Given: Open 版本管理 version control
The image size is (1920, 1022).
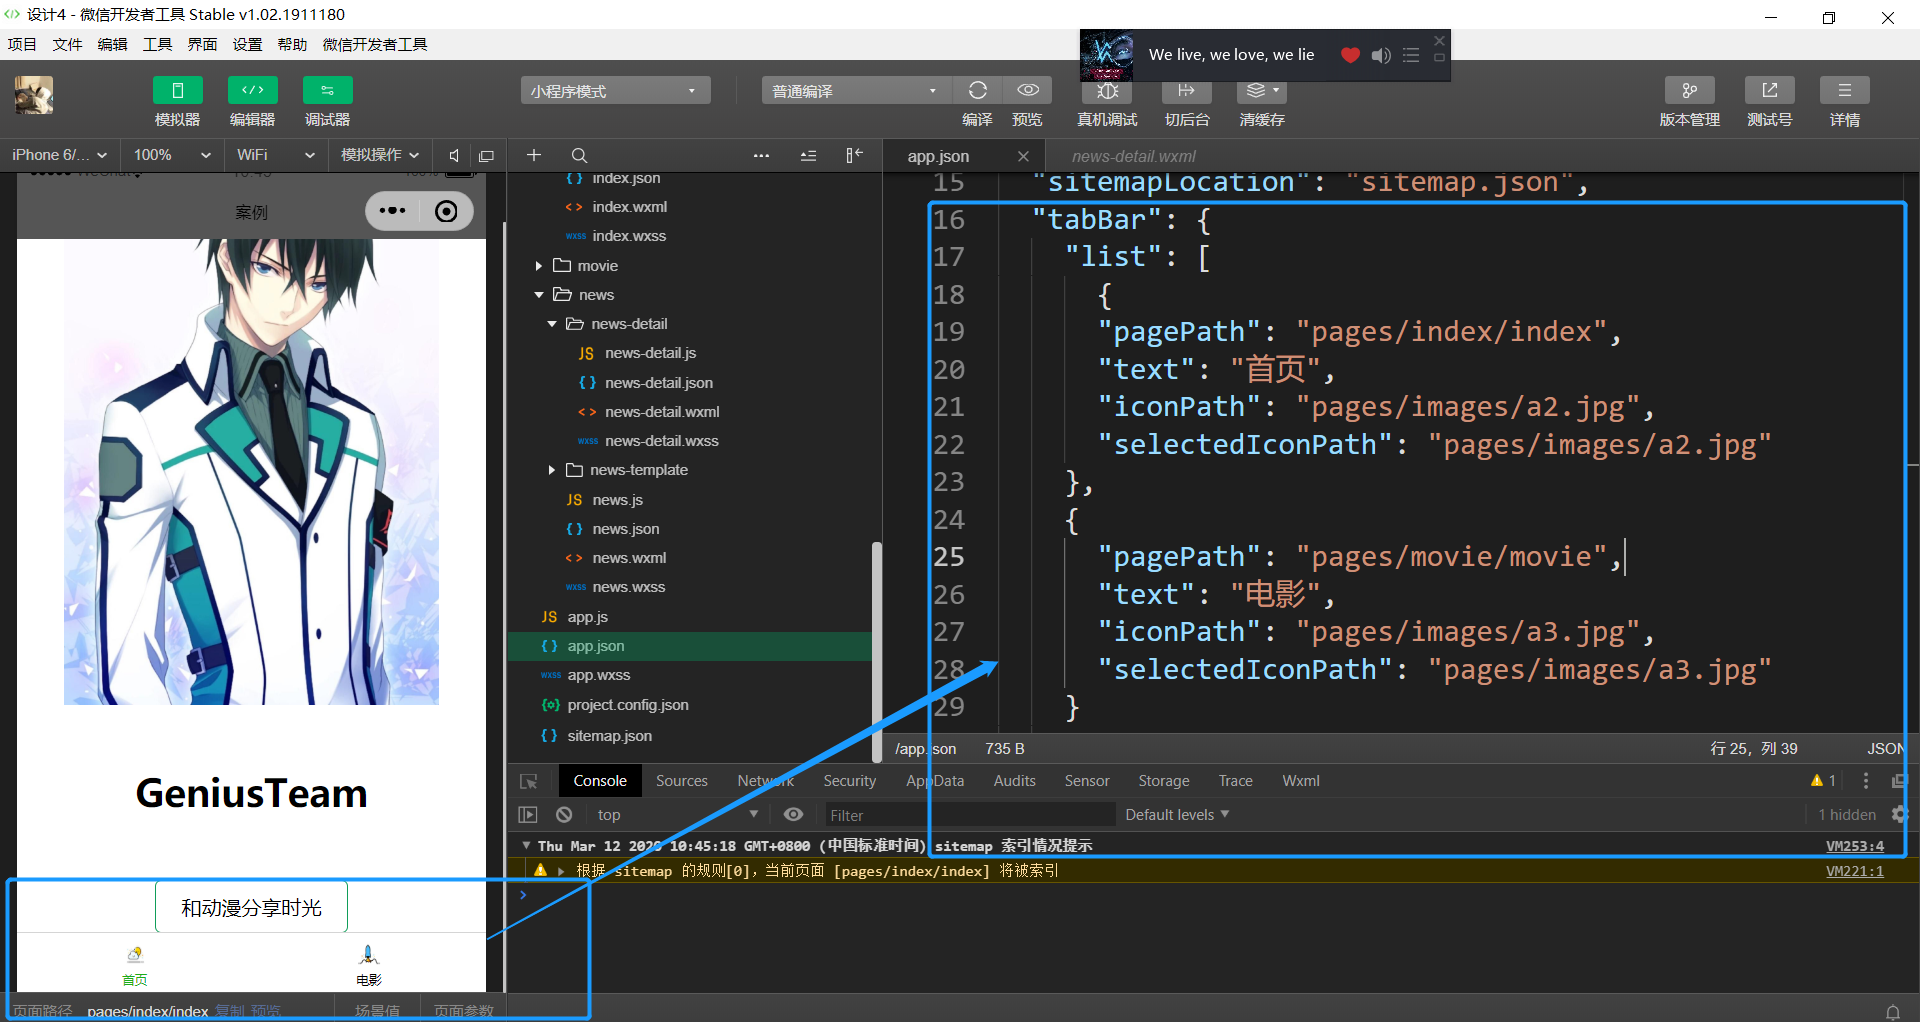Looking at the screenshot, I should point(1690,91).
